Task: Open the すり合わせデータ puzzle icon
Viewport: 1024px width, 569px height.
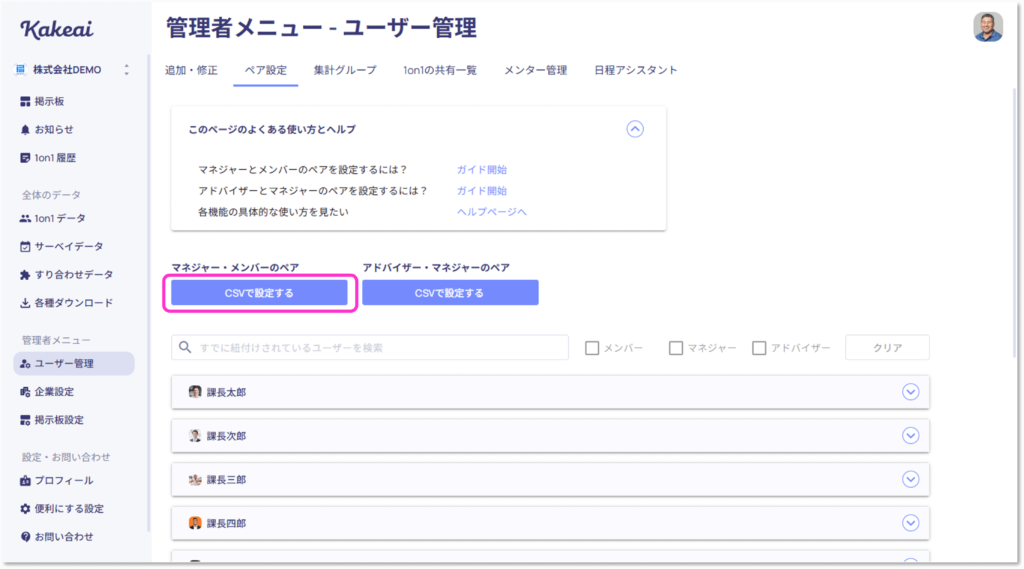Action: (x=25, y=274)
